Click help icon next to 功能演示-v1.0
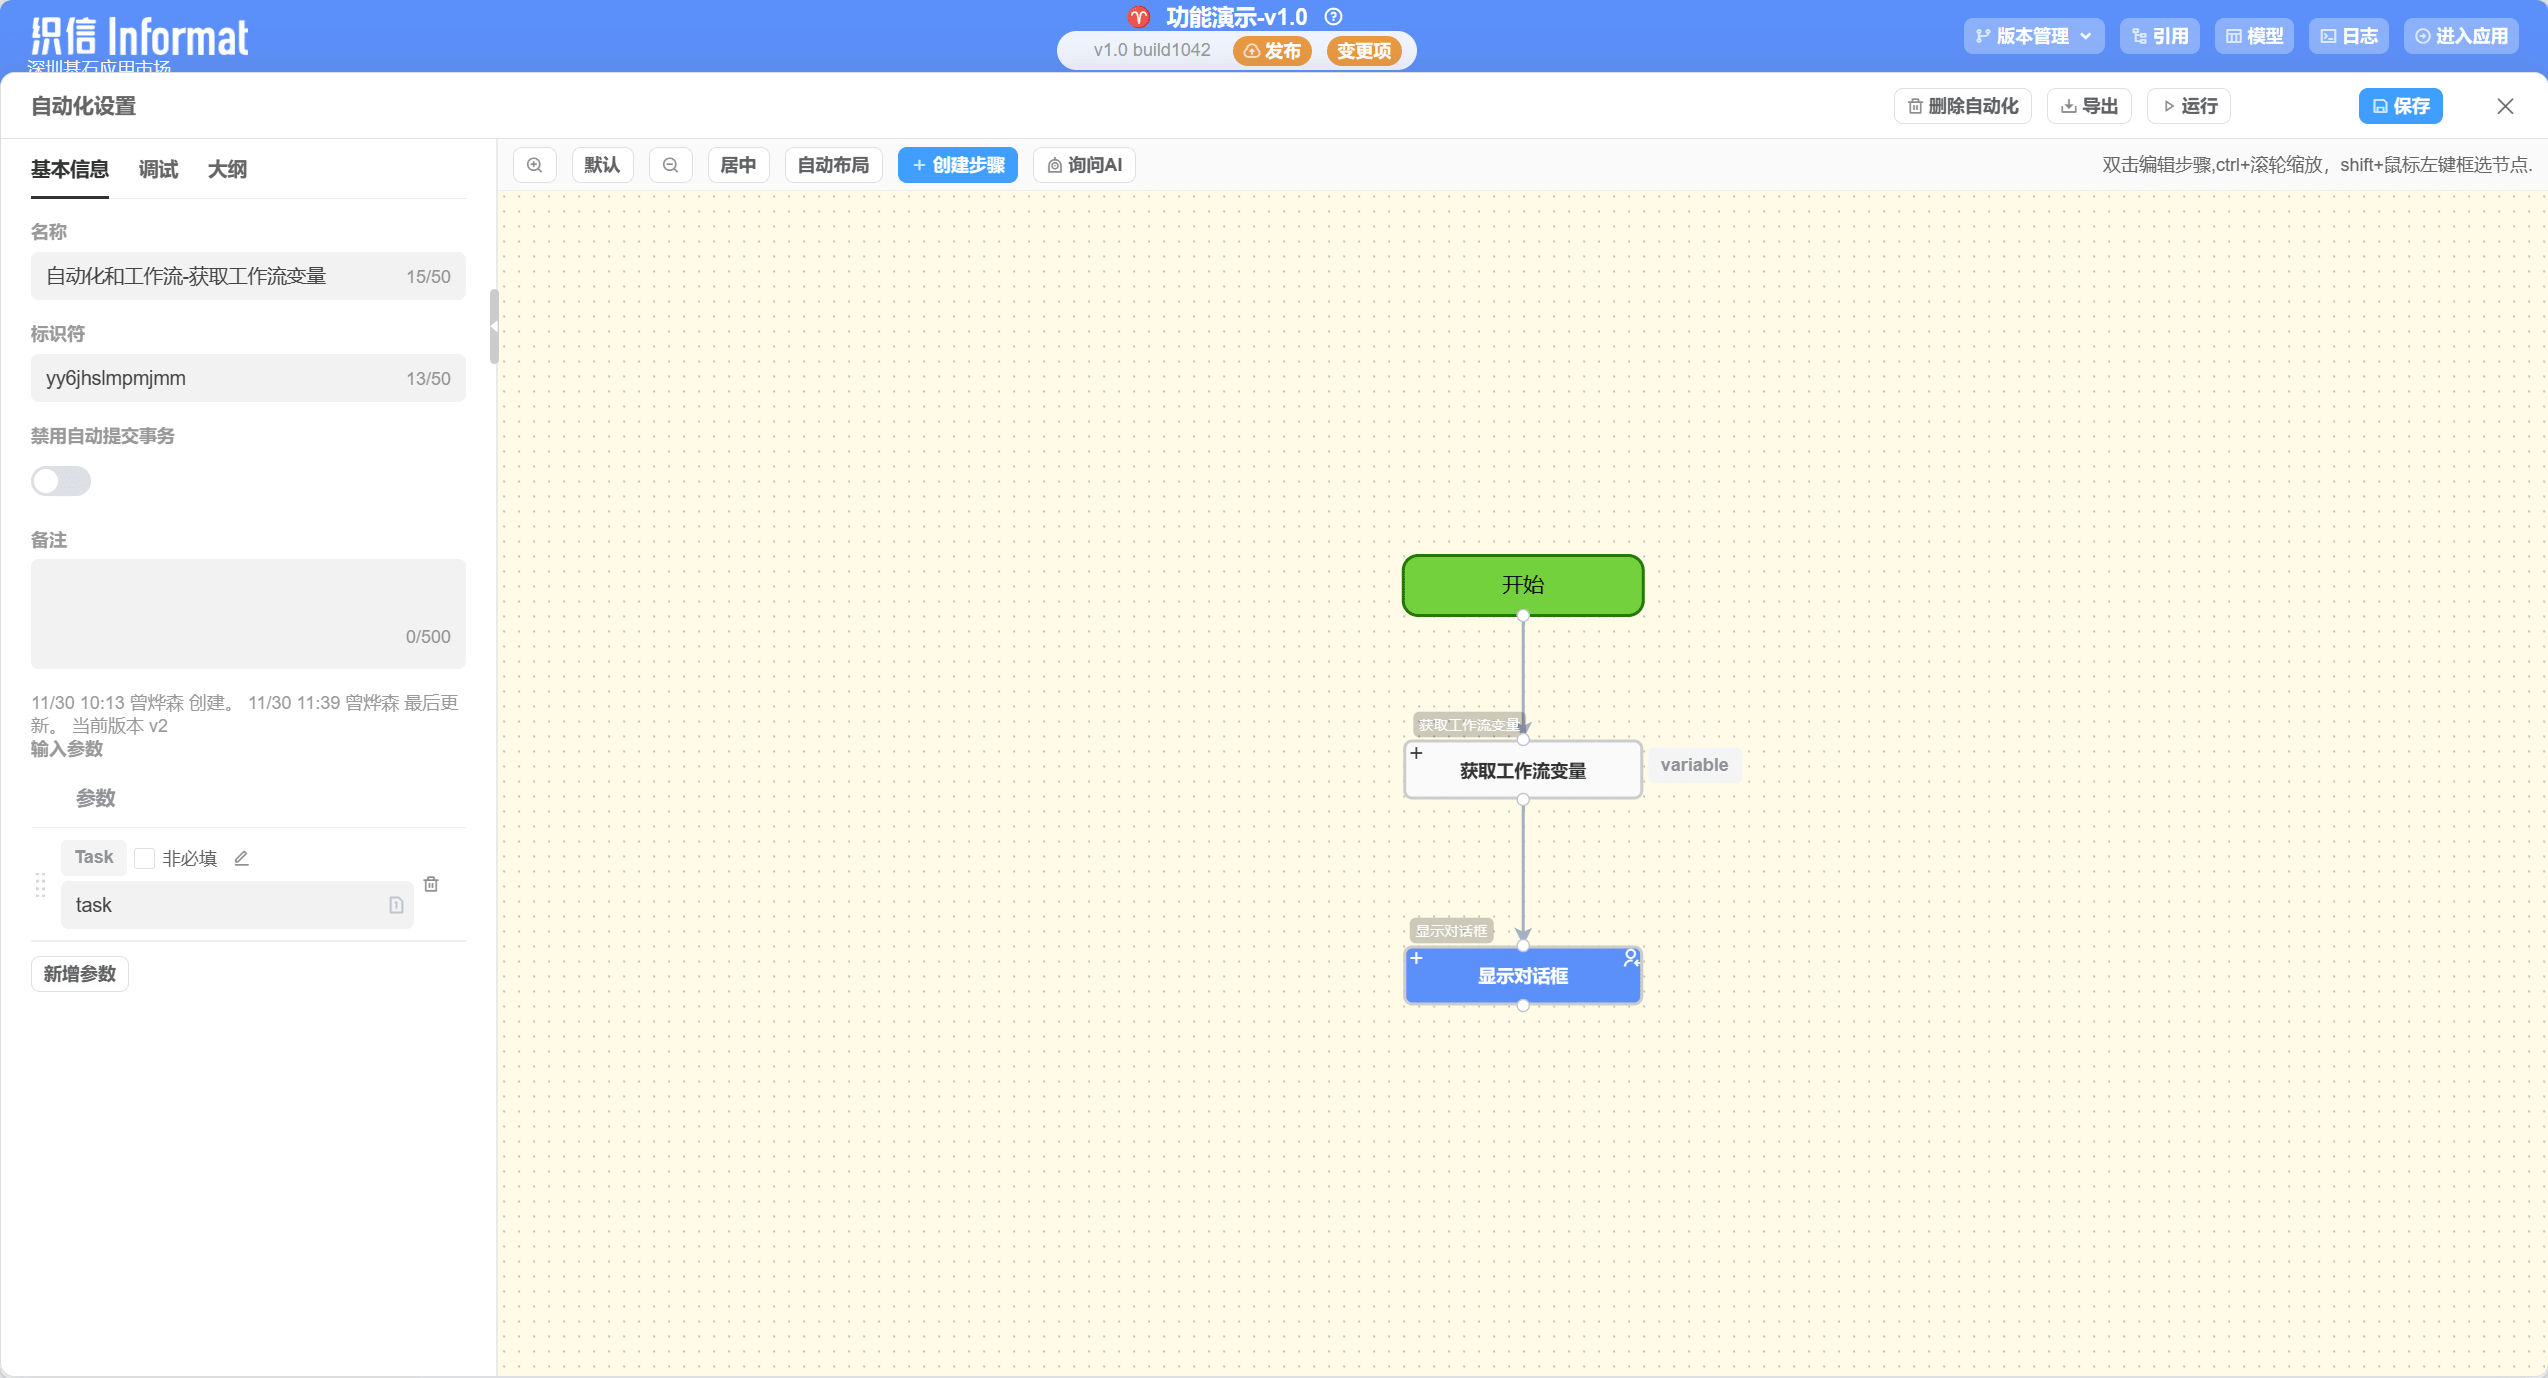The width and height of the screenshot is (2548, 1378). click(1333, 17)
